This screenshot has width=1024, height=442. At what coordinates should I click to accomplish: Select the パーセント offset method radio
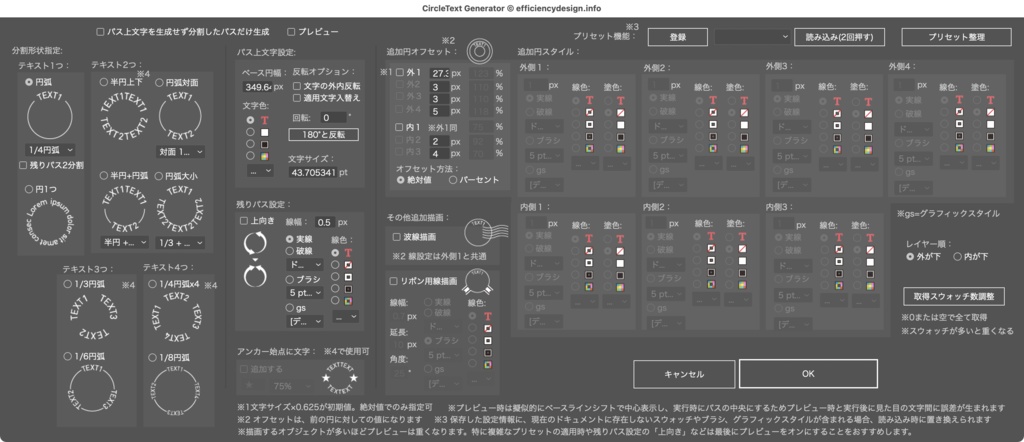pyautogui.click(x=453, y=180)
